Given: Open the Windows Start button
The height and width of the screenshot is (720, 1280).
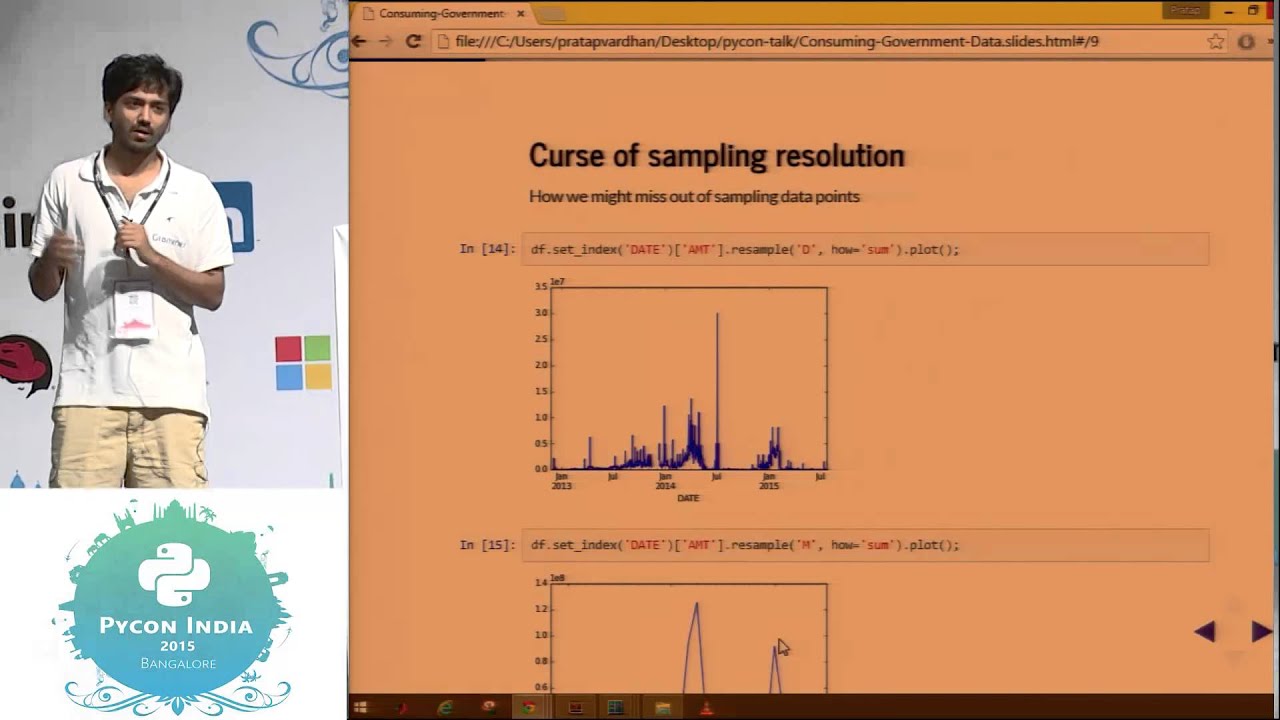Looking at the screenshot, I should 360,708.
